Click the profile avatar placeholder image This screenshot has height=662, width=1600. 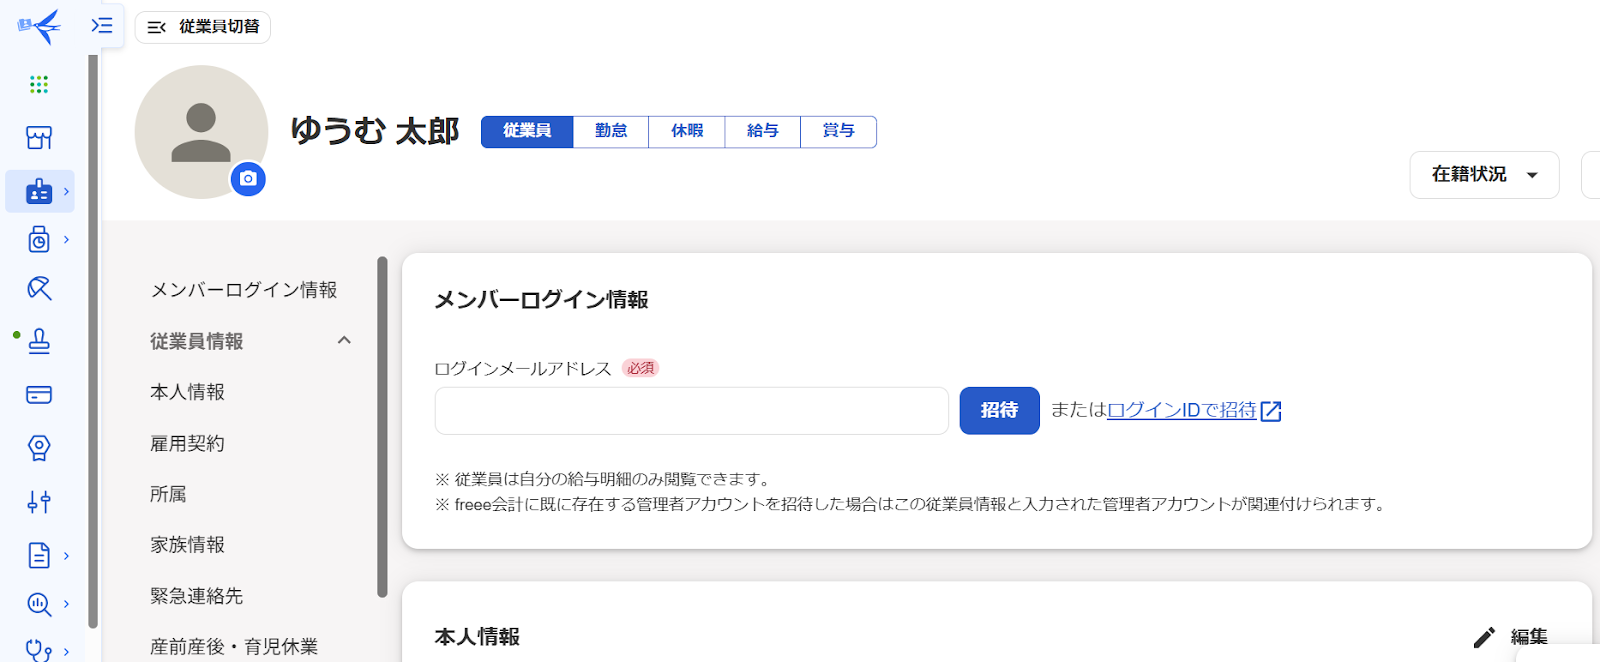[201, 132]
